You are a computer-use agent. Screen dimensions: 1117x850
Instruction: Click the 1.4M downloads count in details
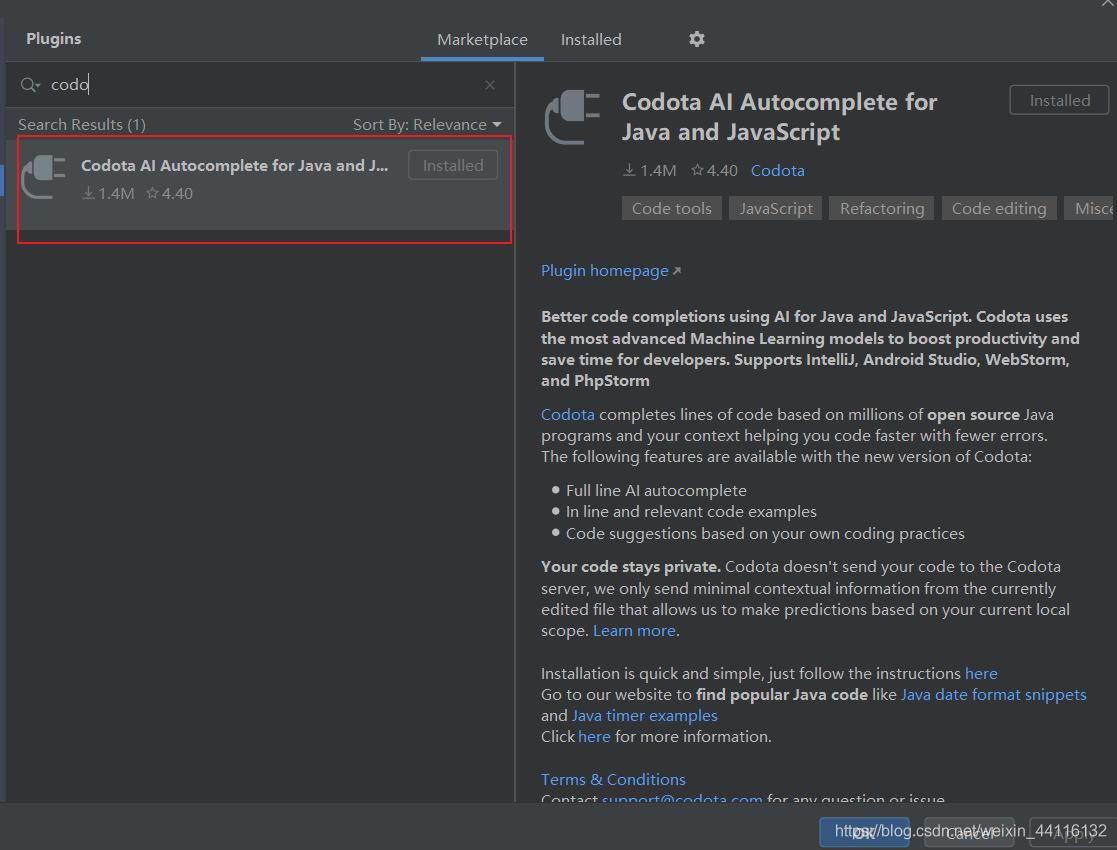(x=650, y=171)
